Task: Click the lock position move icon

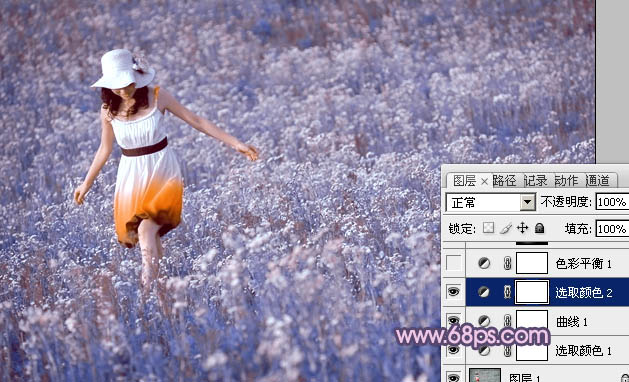Action: [x=522, y=228]
